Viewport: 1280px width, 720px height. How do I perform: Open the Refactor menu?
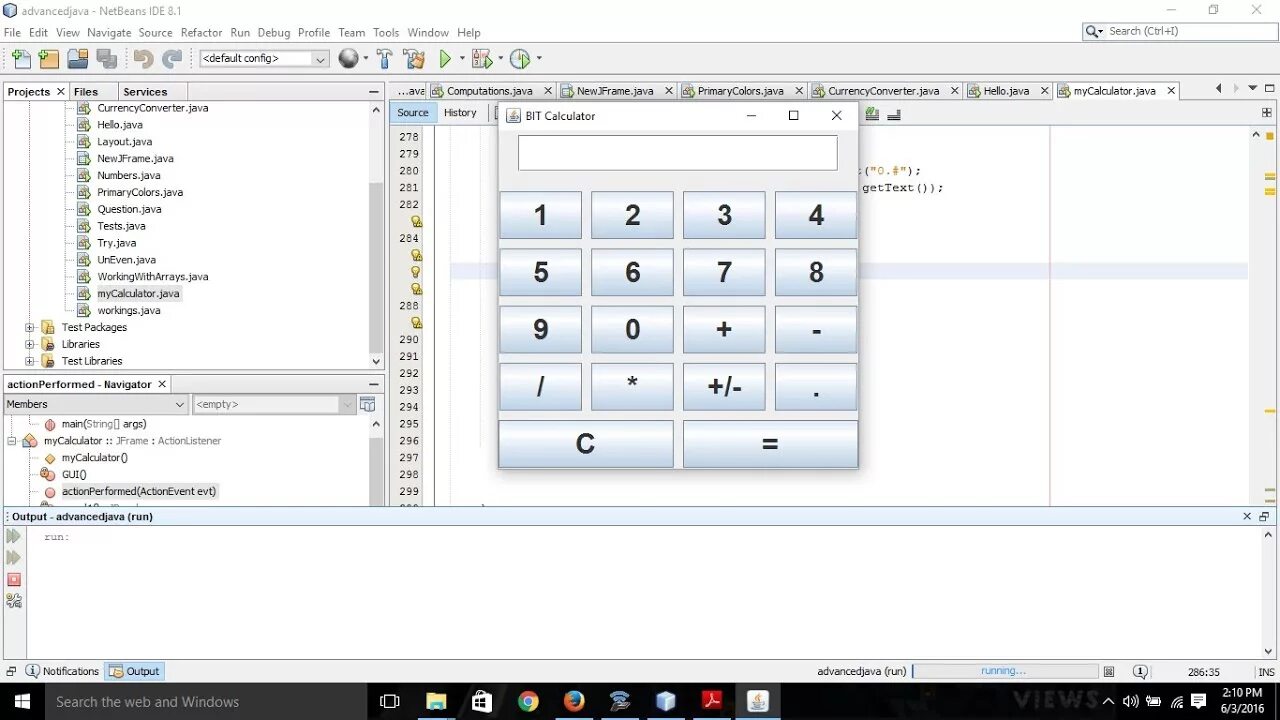[201, 32]
